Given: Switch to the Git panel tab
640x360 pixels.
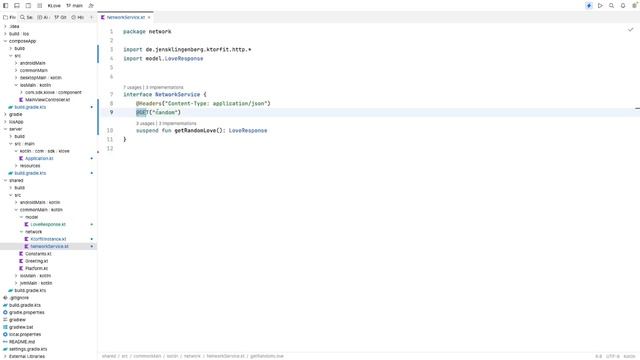Looking at the screenshot, I should pyautogui.click(x=60, y=18).
